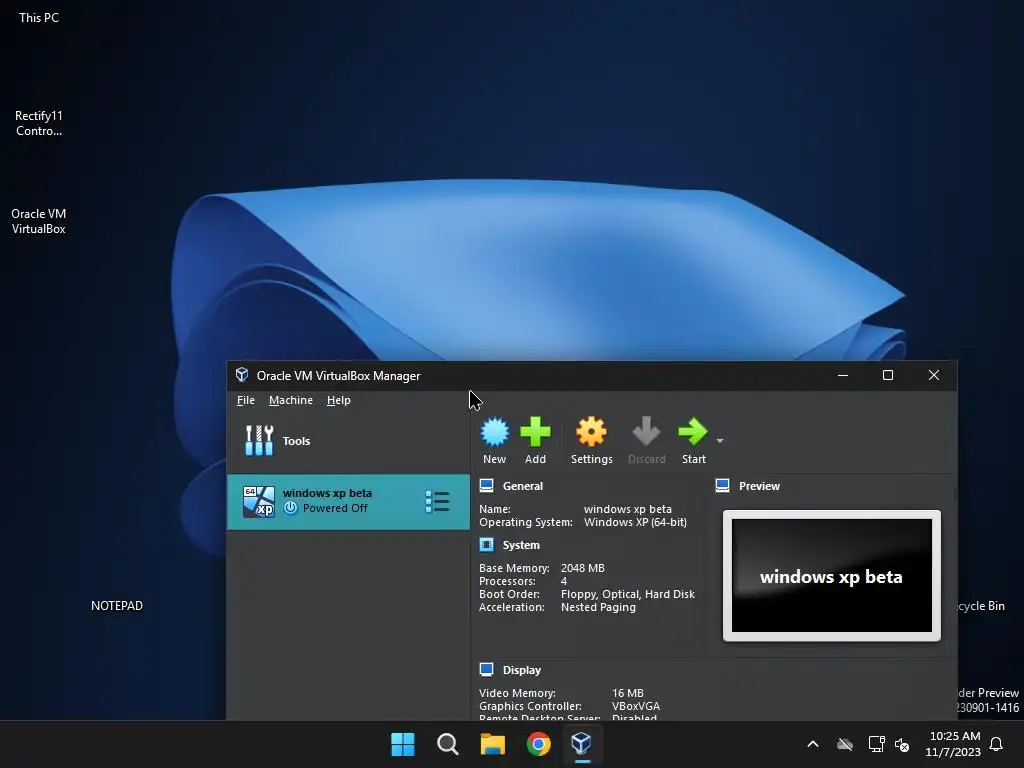
Task: Click the Operating System value Windows XP (64-bit)
Action: [x=635, y=522]
